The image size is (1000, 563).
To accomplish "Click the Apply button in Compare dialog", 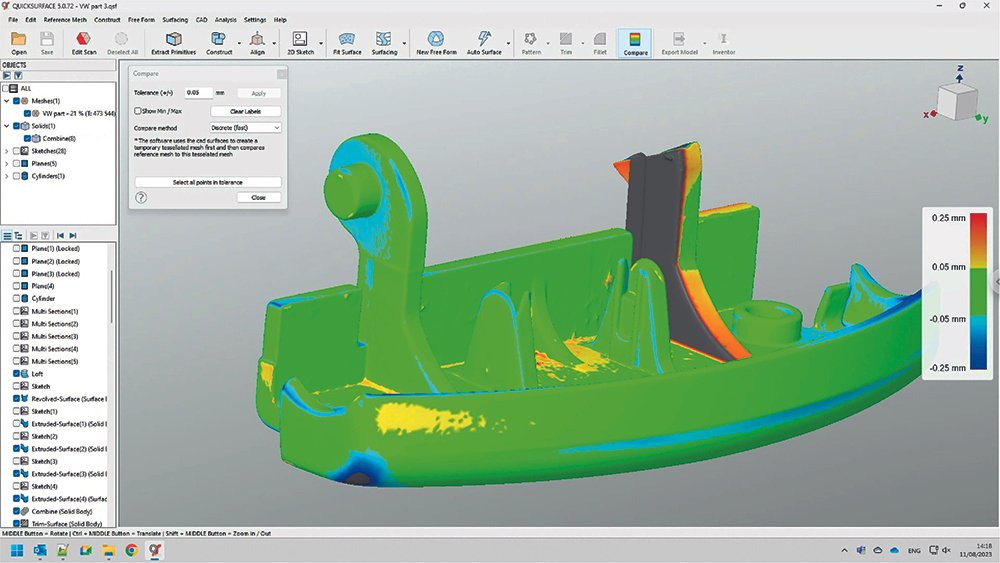I will tap(258, 93).
